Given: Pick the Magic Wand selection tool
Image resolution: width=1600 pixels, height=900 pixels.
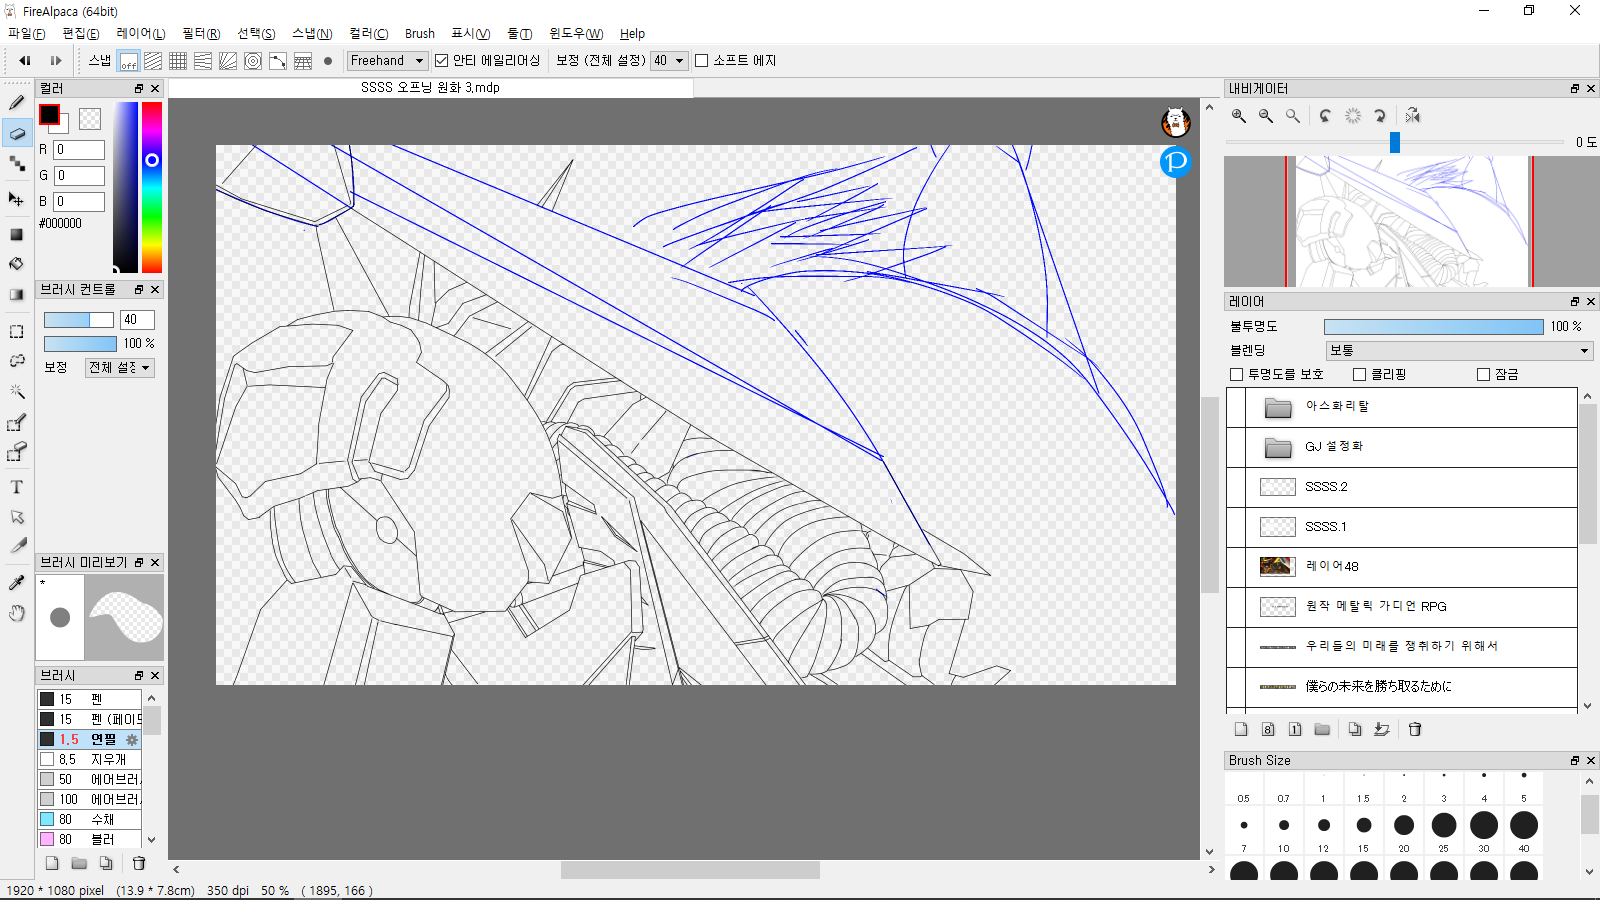Looking at the screenshot, I should click(17, 391).
